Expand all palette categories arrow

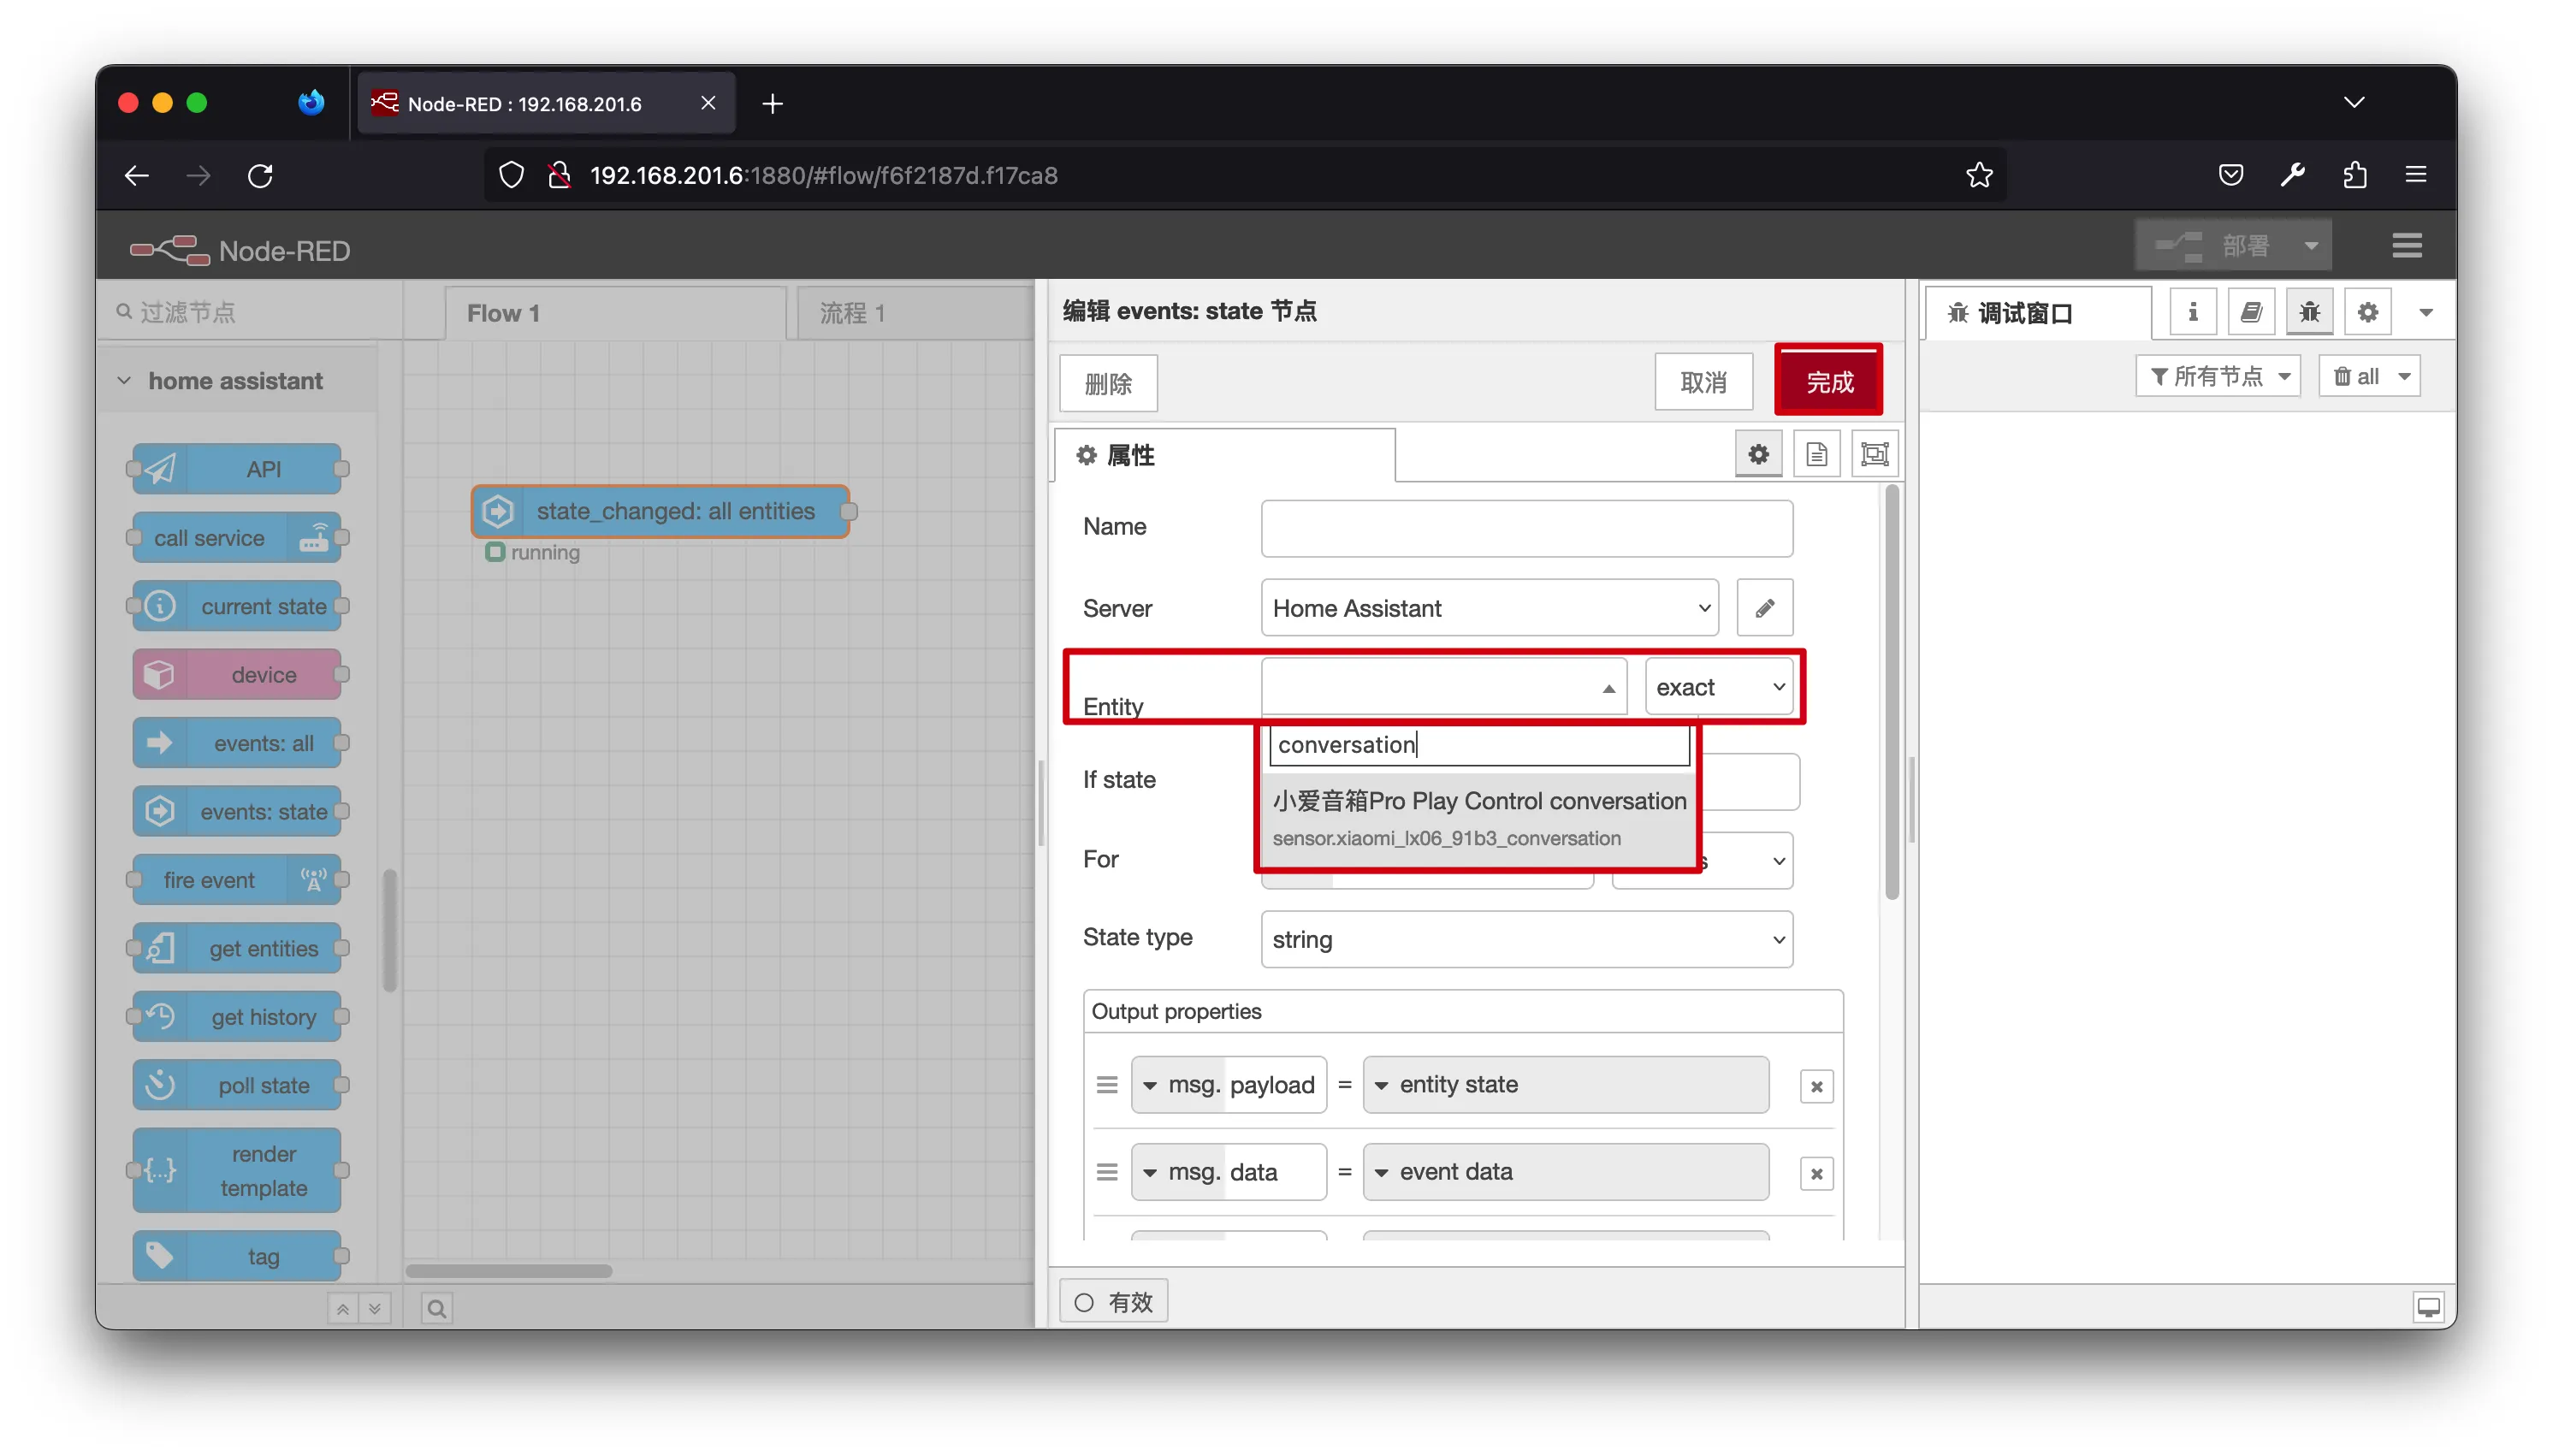(x=375, y=1308)
